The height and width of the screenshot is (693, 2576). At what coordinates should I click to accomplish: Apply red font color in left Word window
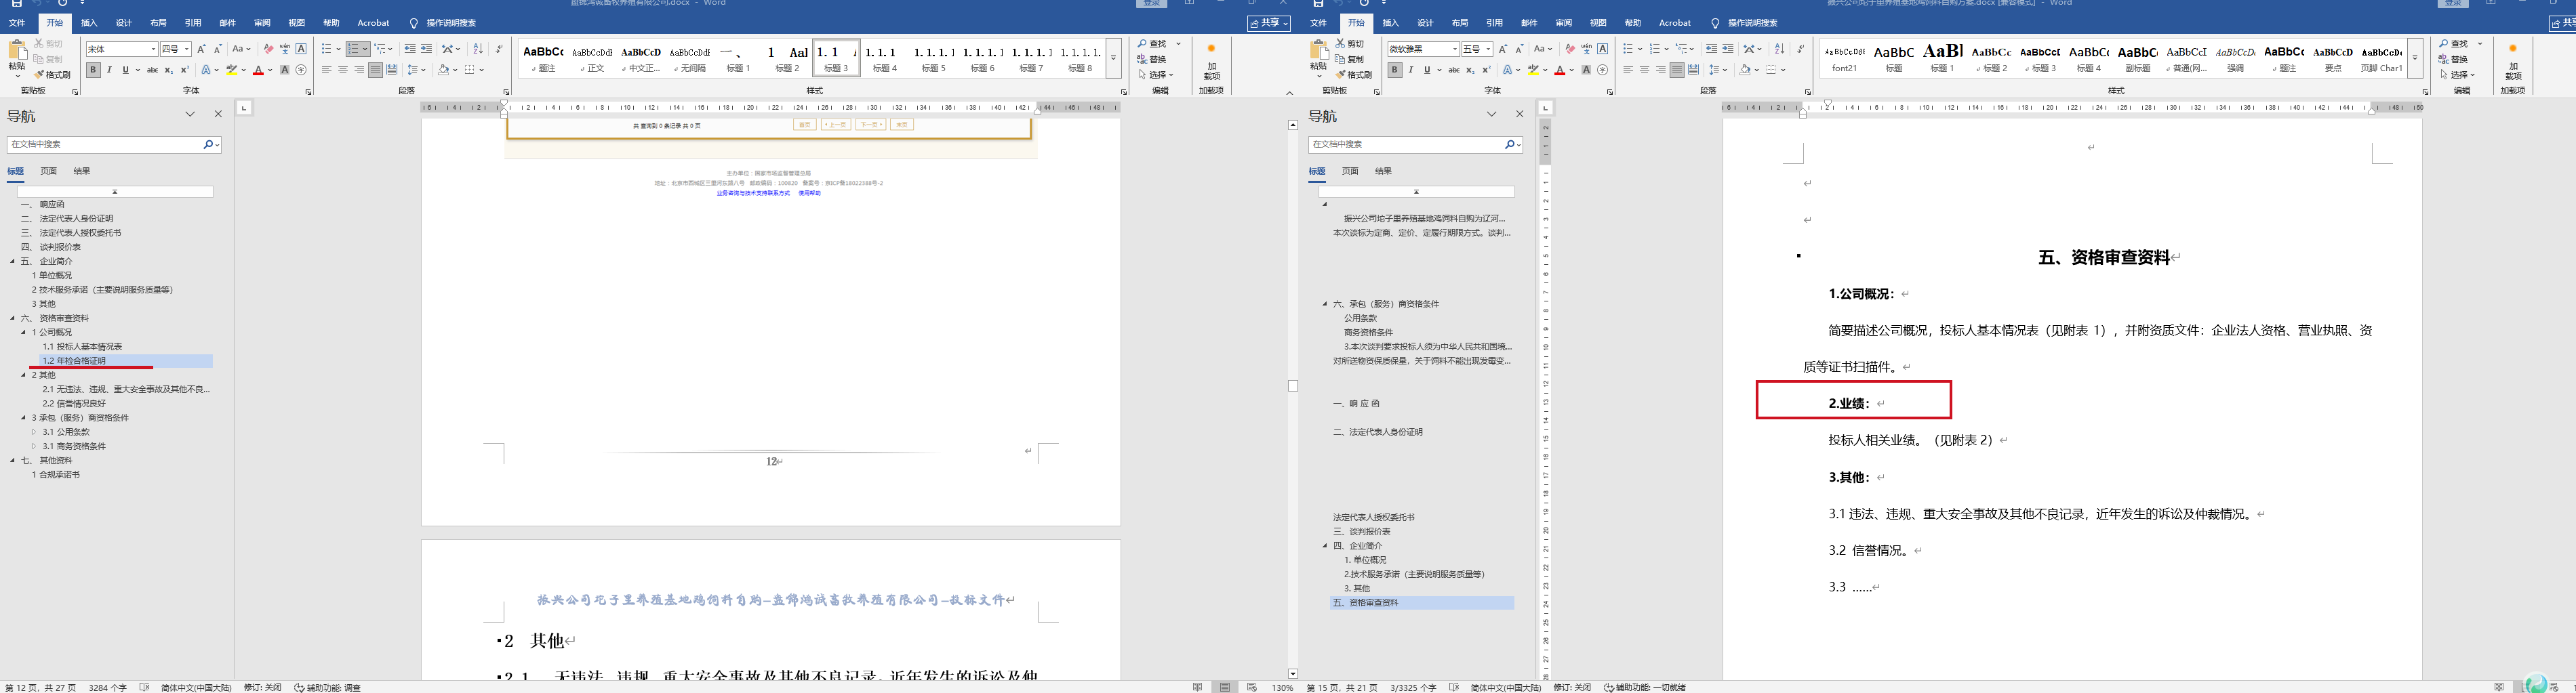click(258, 70)
